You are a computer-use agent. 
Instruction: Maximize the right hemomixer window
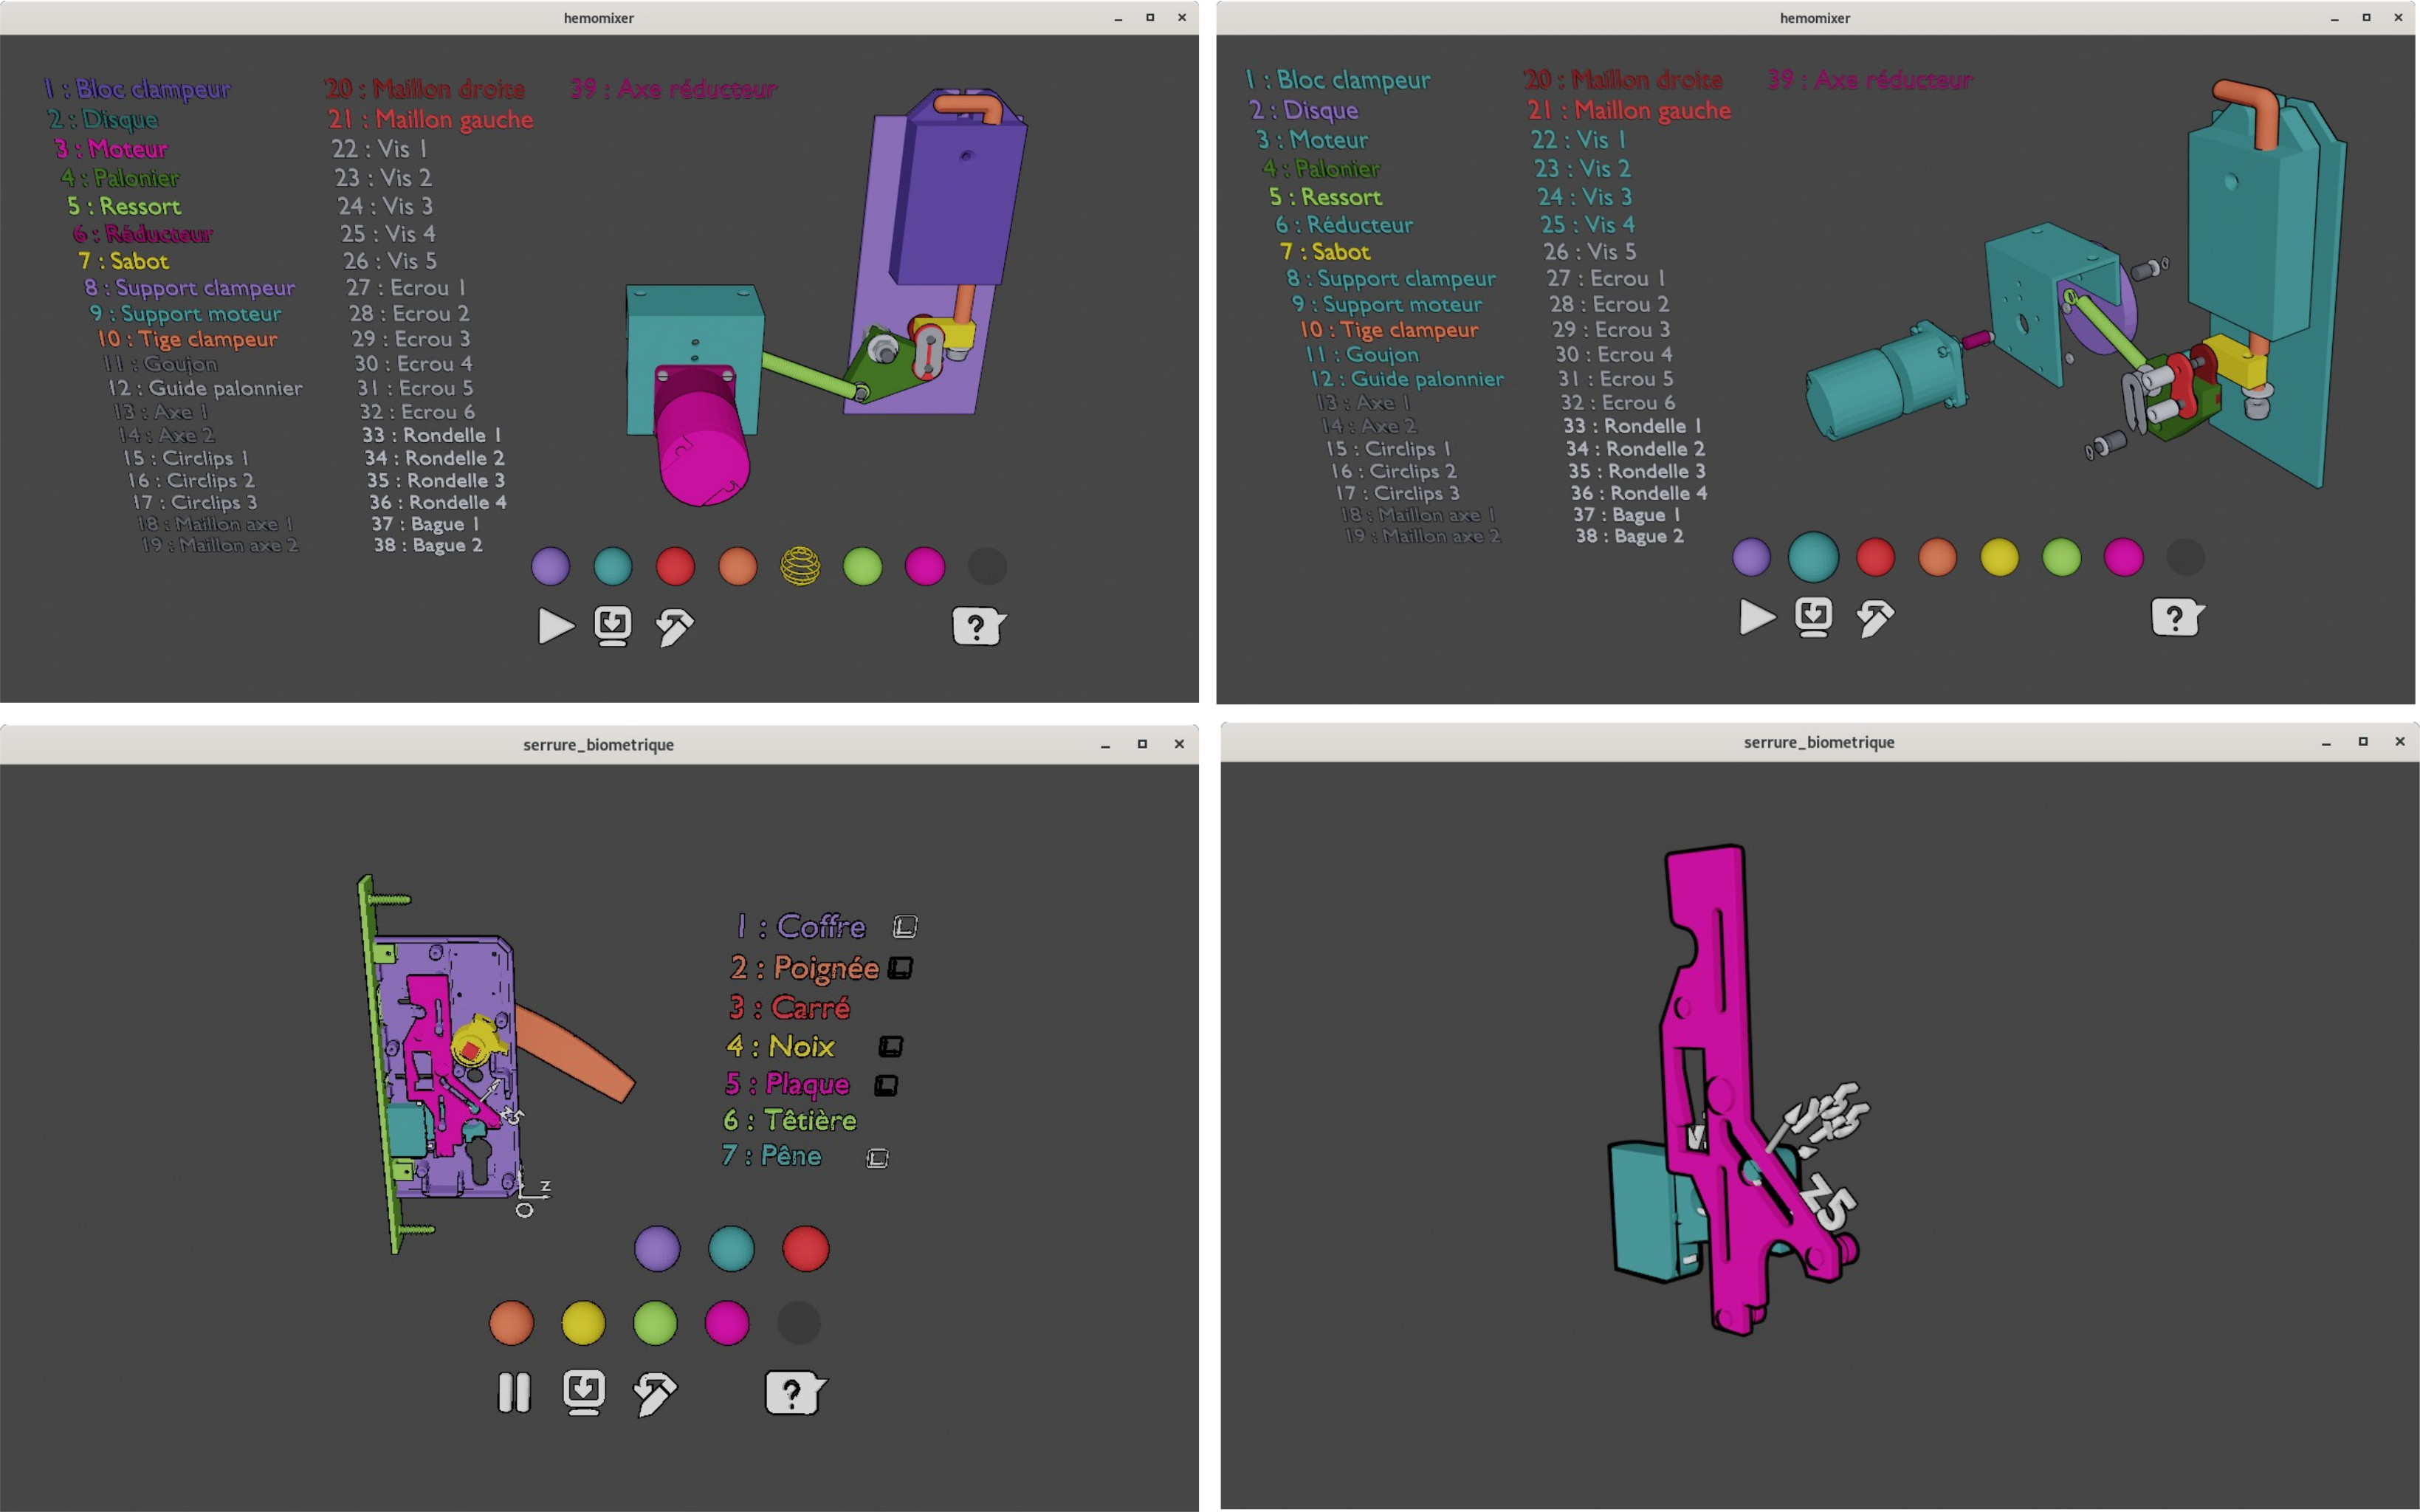pyautogui.click(x=2366, y=18)
